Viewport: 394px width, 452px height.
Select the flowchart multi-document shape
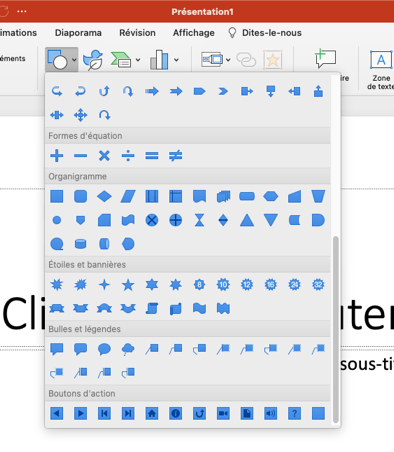pos(223,196)
